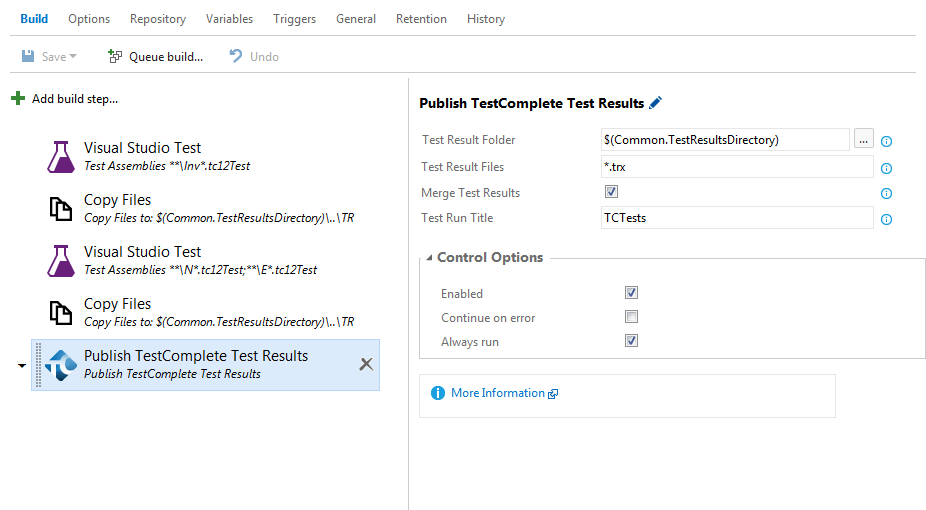Select the first Visual Studio Test flask icon
This screenshot has width=926, height=510.
pyautogui.click(x=62, y=156)
